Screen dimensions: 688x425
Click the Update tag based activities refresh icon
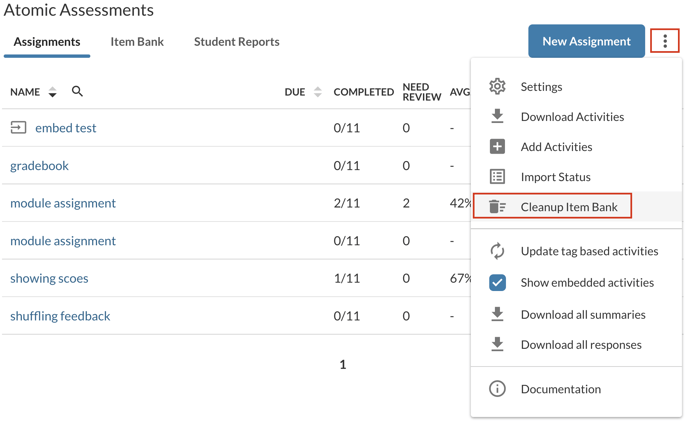point(497,251)
